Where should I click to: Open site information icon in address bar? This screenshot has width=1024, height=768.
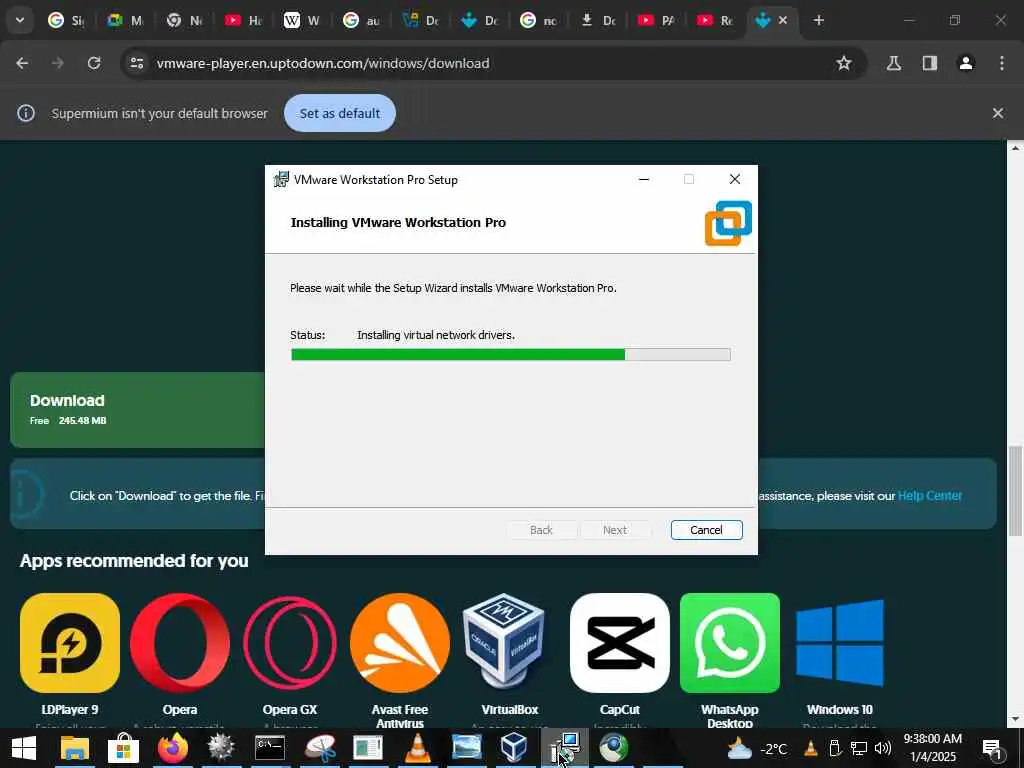136,63
